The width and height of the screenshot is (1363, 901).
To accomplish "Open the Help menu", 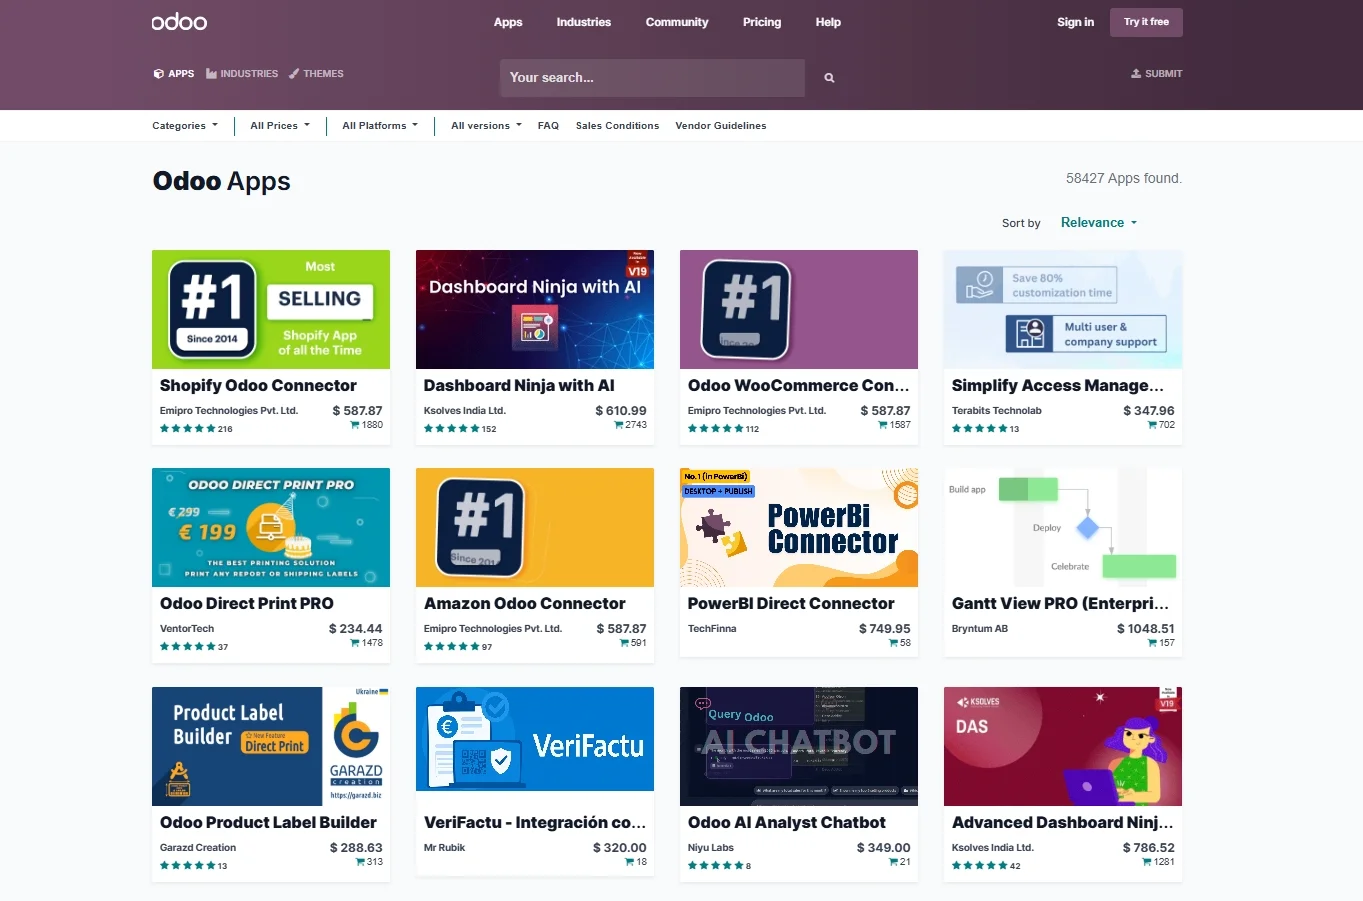I will (828, 22).
